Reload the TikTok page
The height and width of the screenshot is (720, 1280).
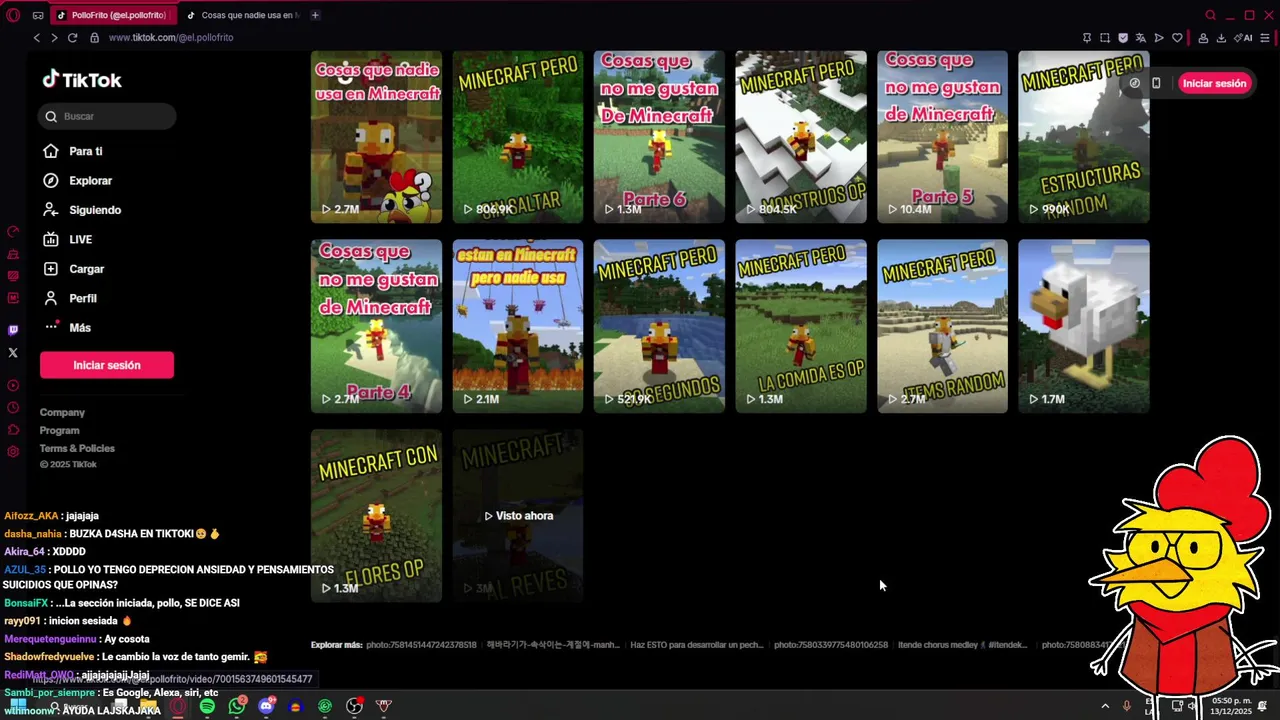coord(72,38)
